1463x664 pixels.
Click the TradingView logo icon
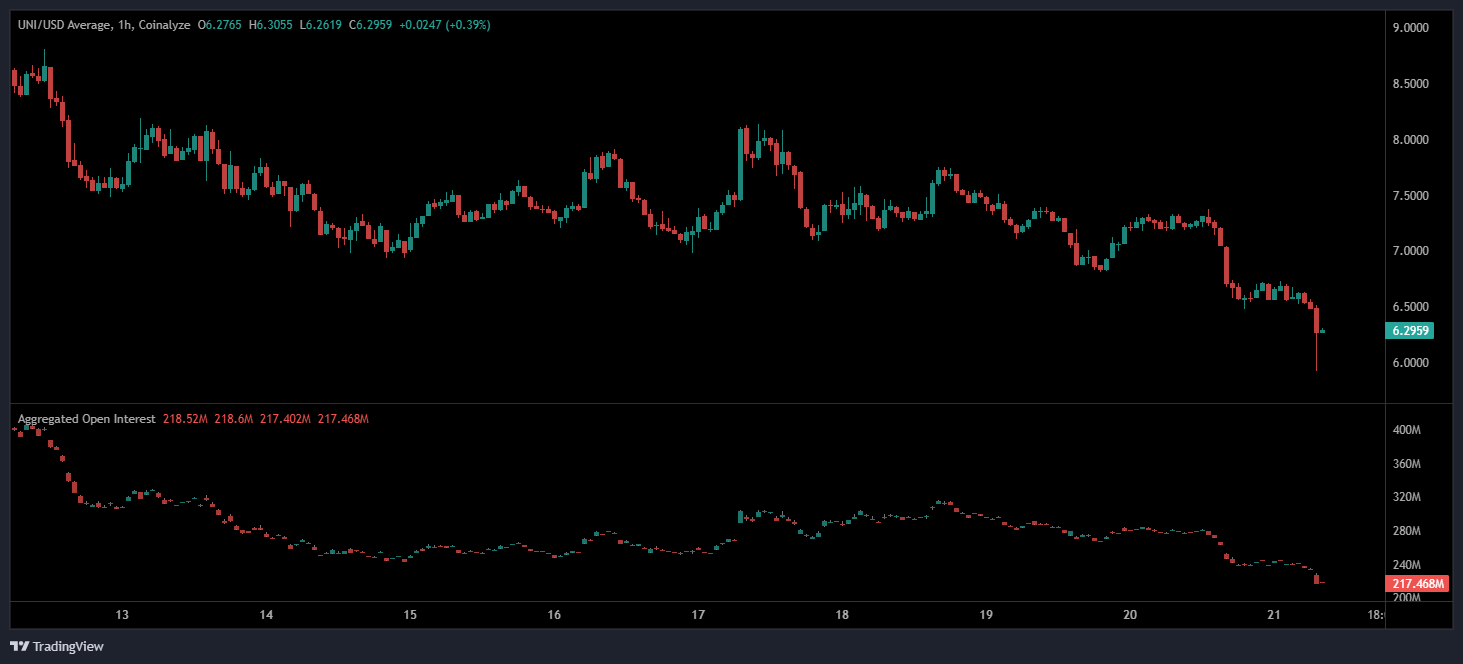pyautogui.click(x=19, y=646)
